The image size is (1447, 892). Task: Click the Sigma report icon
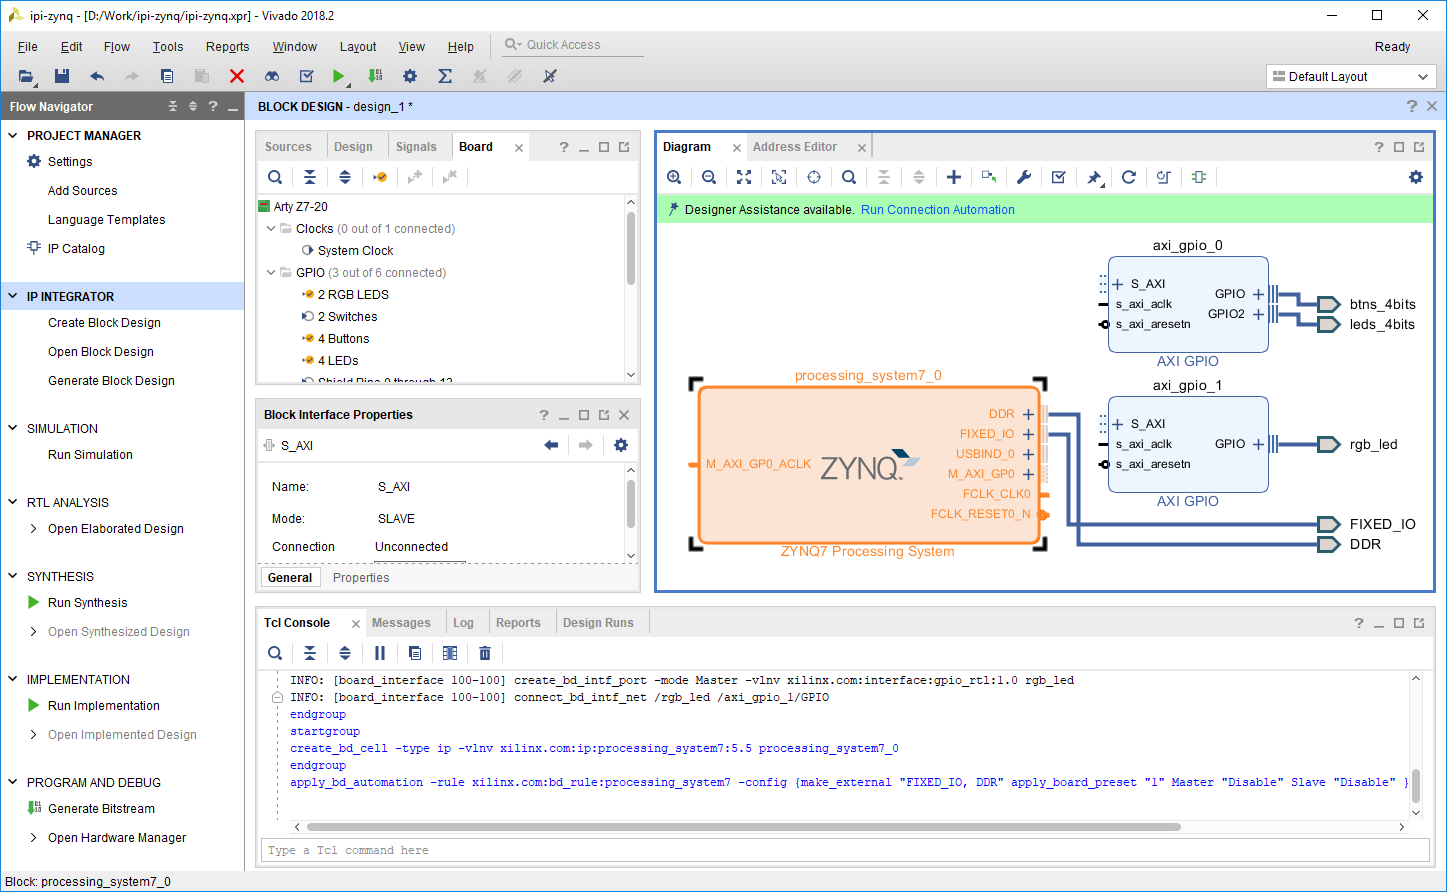[x=445, y=76]
